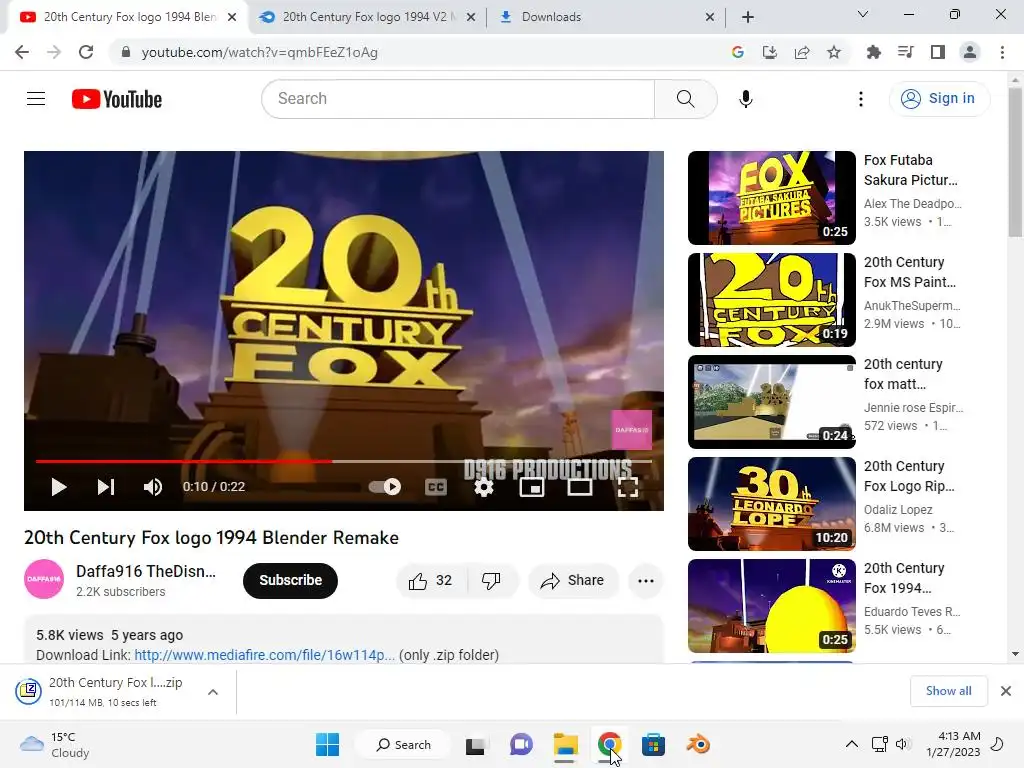The height and width of the screenshot is (768, 1024).
Task: Open YouTube settings three-dot menu
Action: click(x=861, y=99)
